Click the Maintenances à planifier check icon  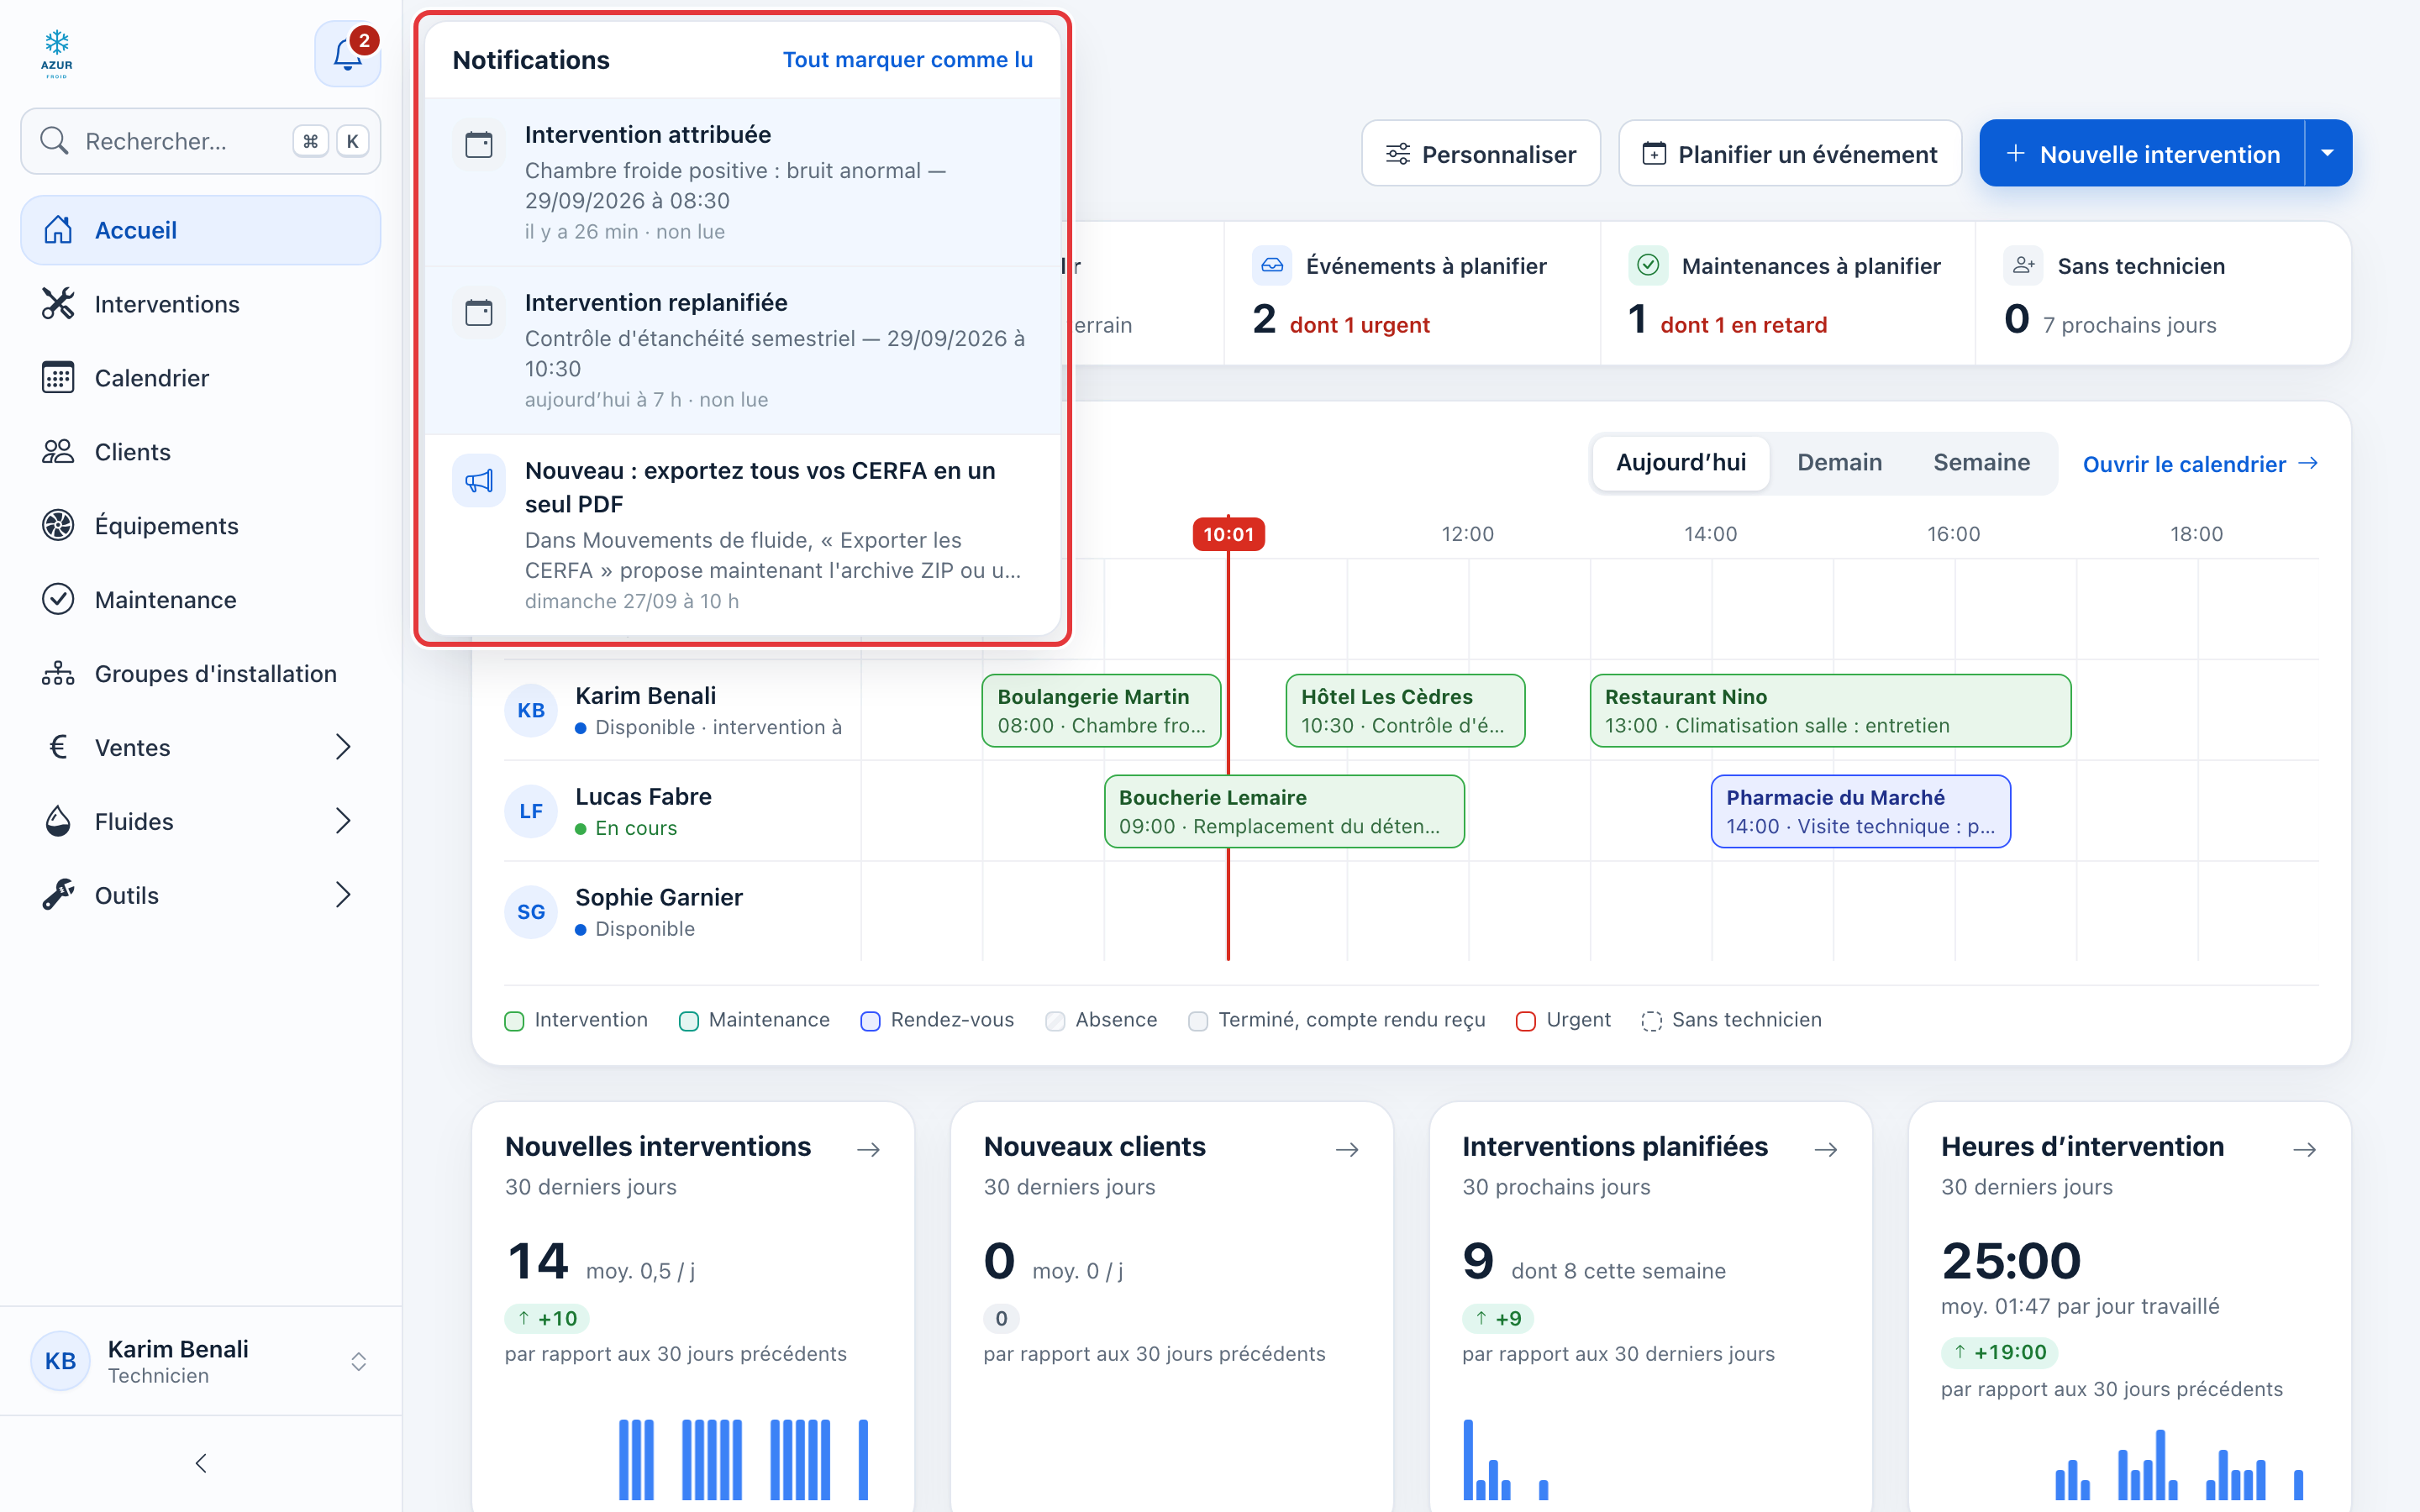(1648, 266)
